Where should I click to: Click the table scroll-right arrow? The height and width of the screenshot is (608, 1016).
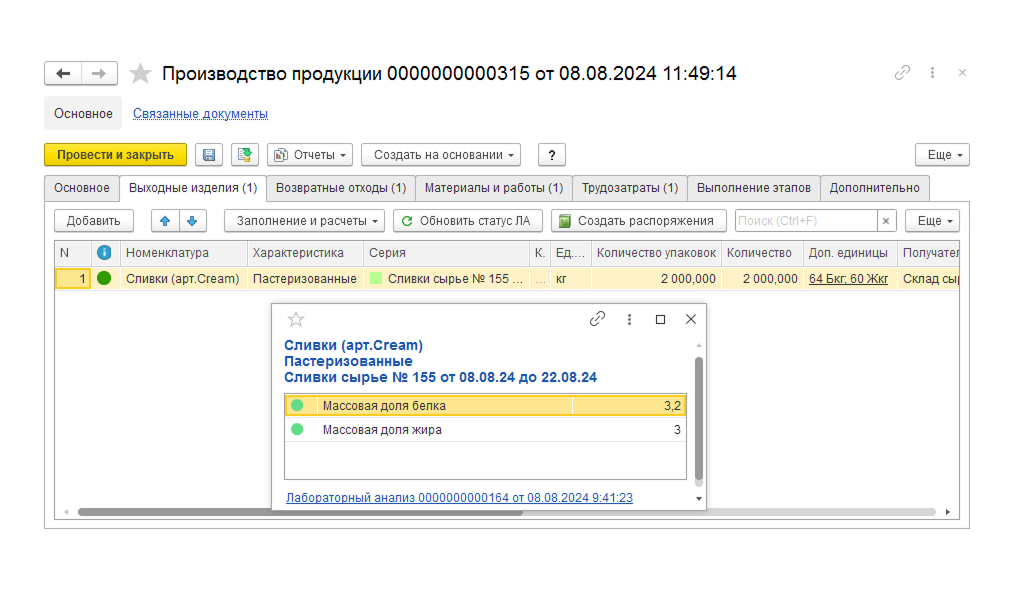[x=948, y=512]
